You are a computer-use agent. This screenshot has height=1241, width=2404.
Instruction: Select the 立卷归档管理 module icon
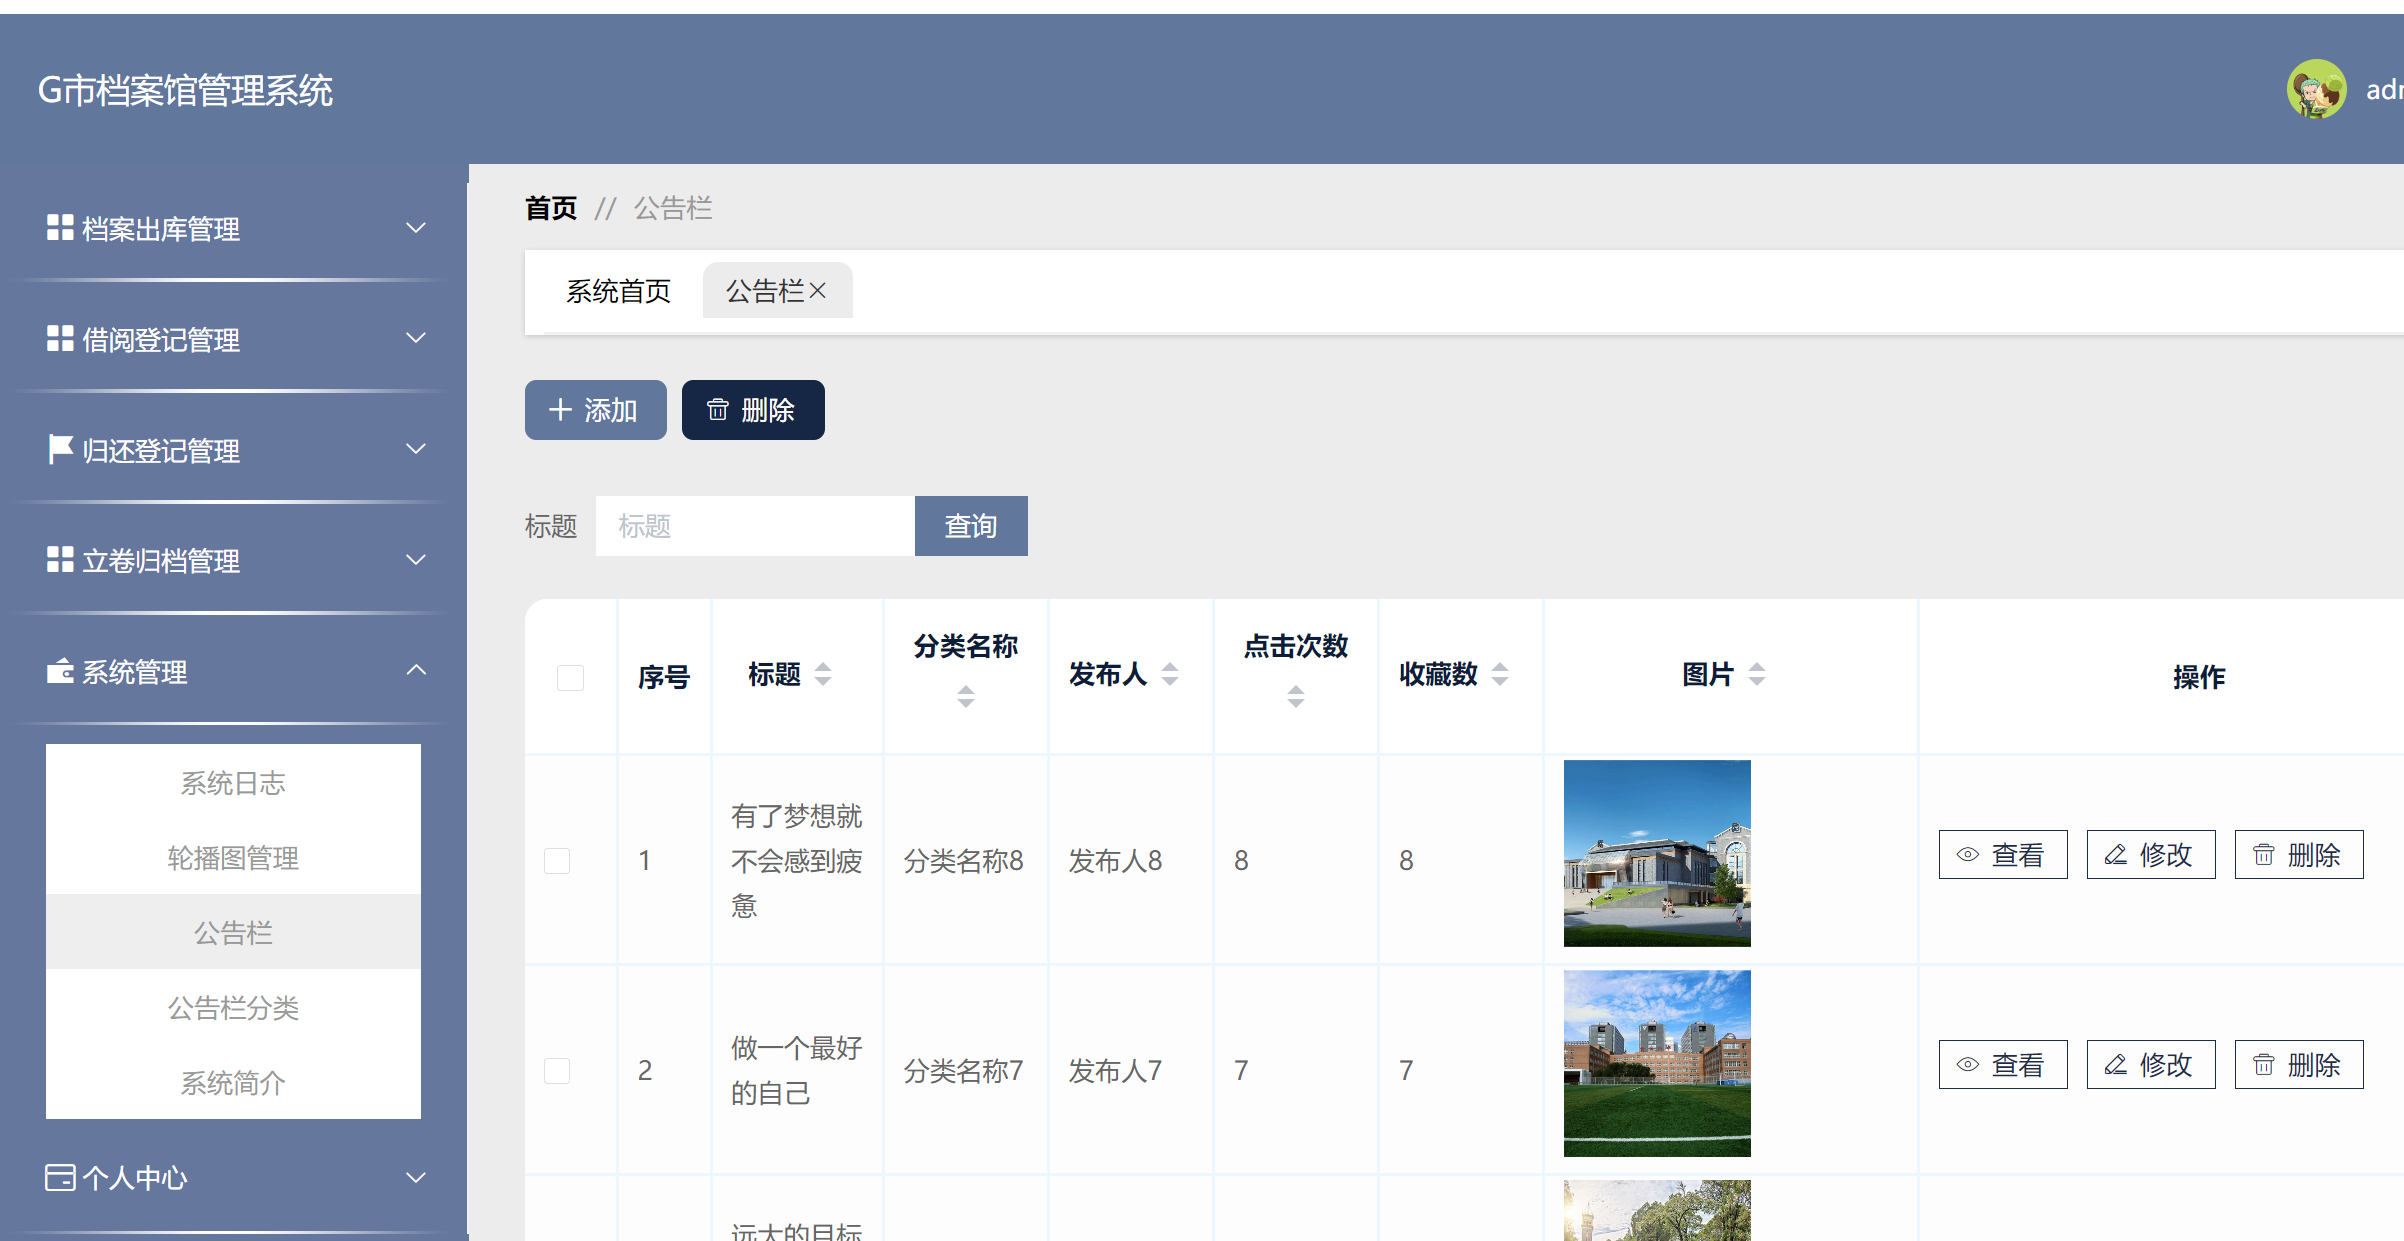59,560
